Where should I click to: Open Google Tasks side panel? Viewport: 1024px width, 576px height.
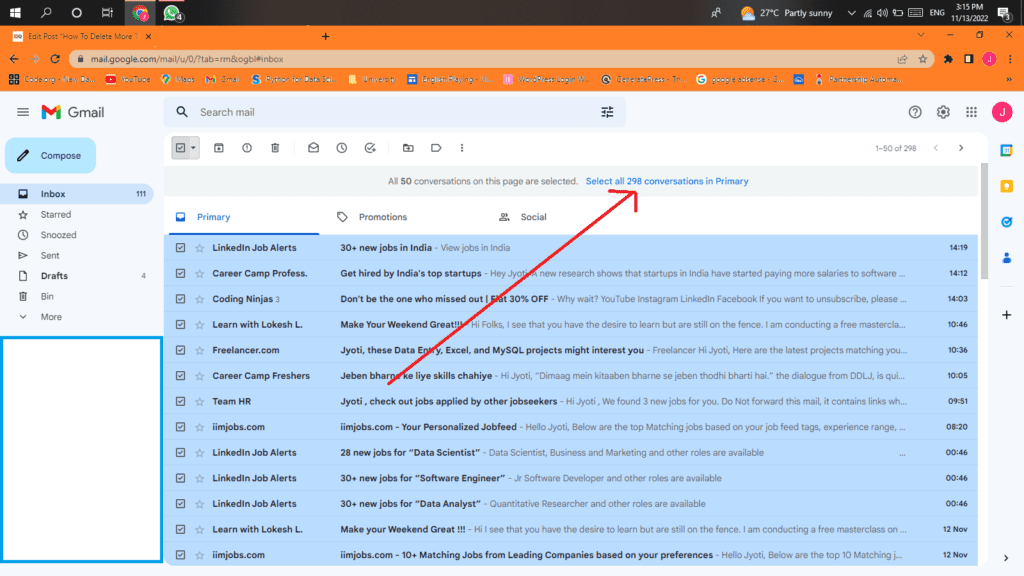coord(1006,222)
